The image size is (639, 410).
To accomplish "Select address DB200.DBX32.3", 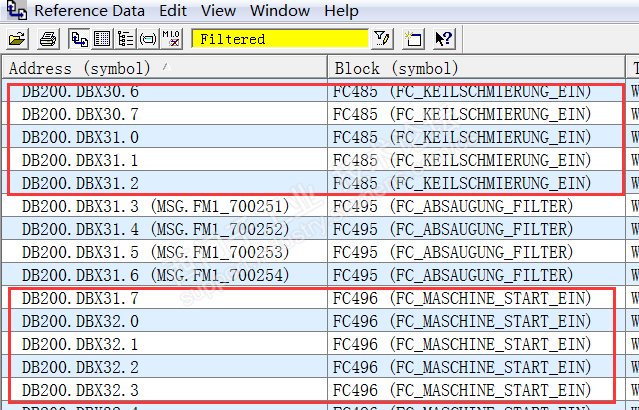I will coord(80,390).
